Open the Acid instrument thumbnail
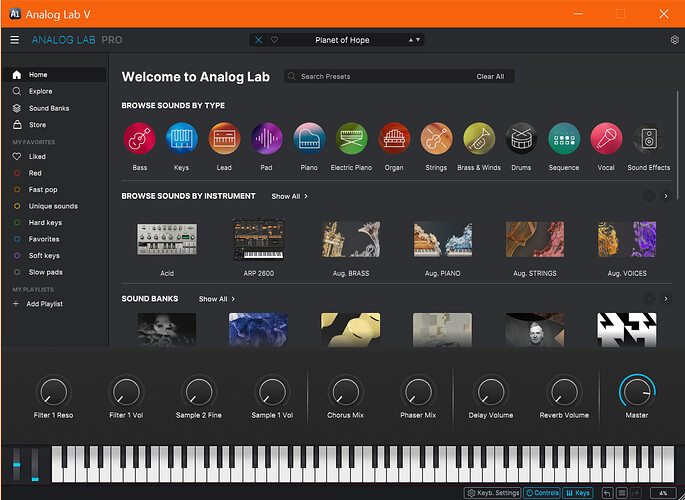Screen dimensions: 685x500 167,239
